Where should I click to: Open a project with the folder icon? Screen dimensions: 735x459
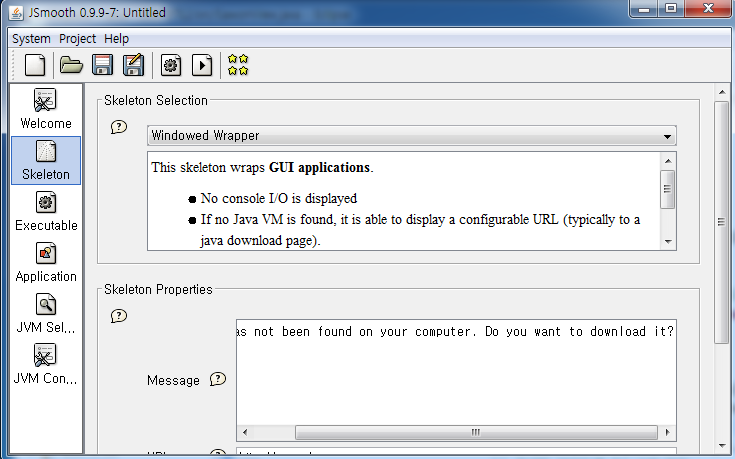(71, 65)
